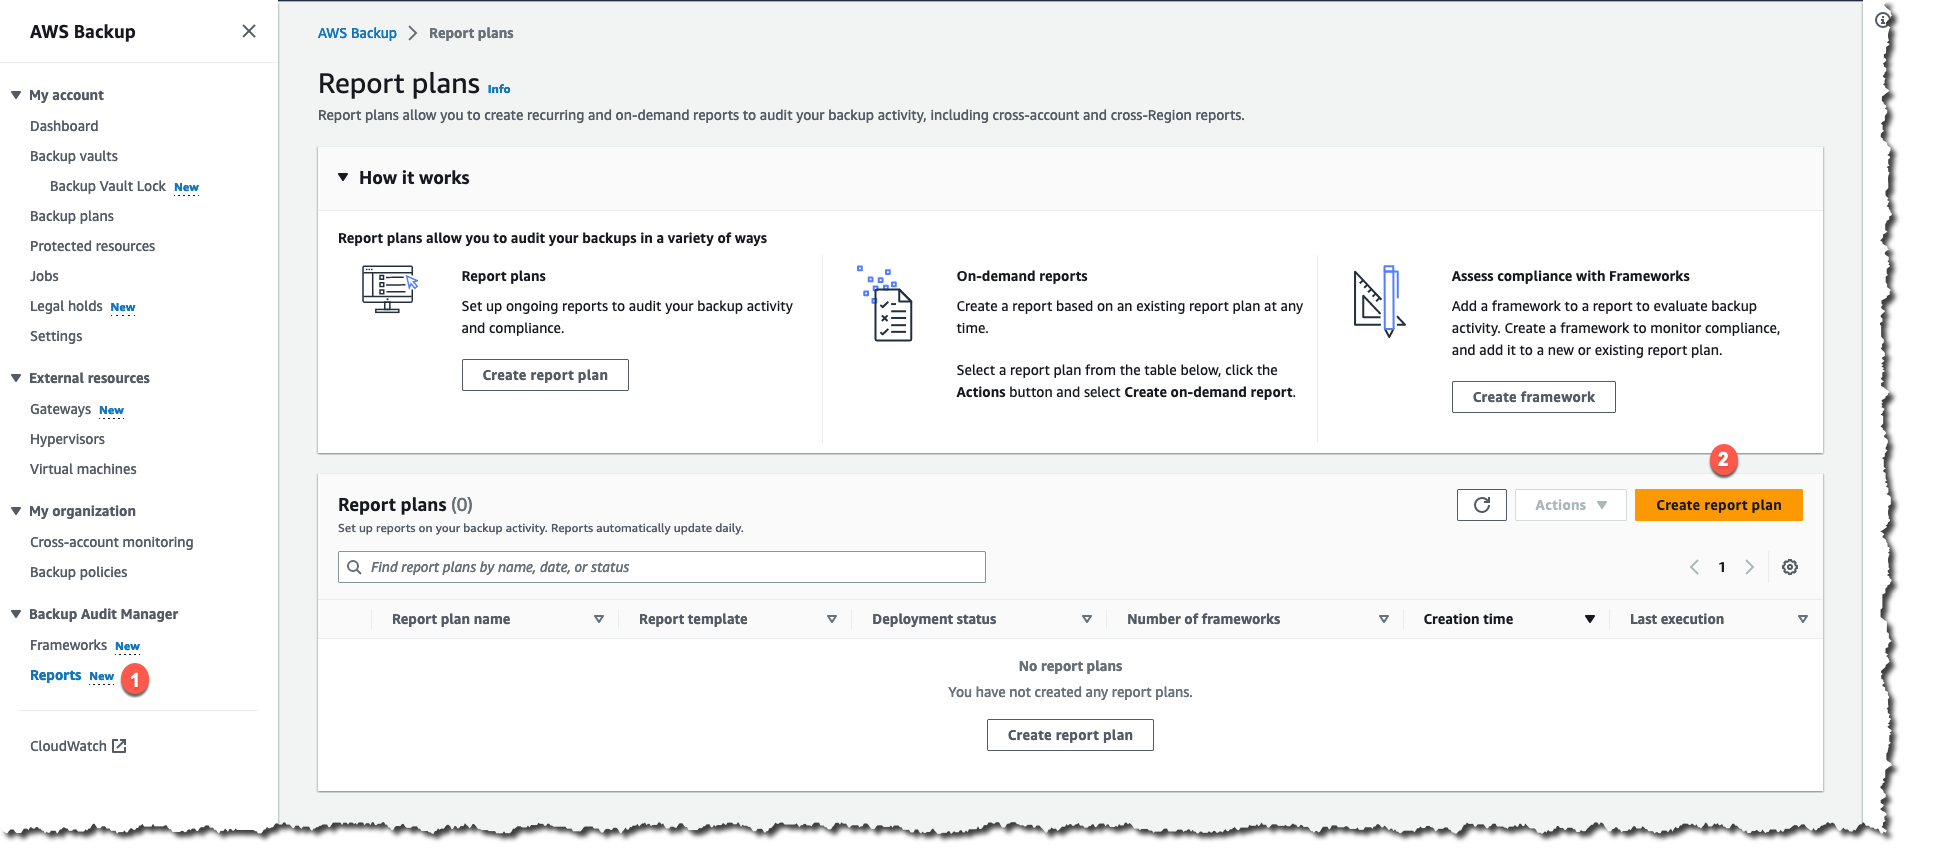Collapse the My account sidebar group
Image resolution: width=1934 pixels, height=868 pixels.
pos(16,95)
